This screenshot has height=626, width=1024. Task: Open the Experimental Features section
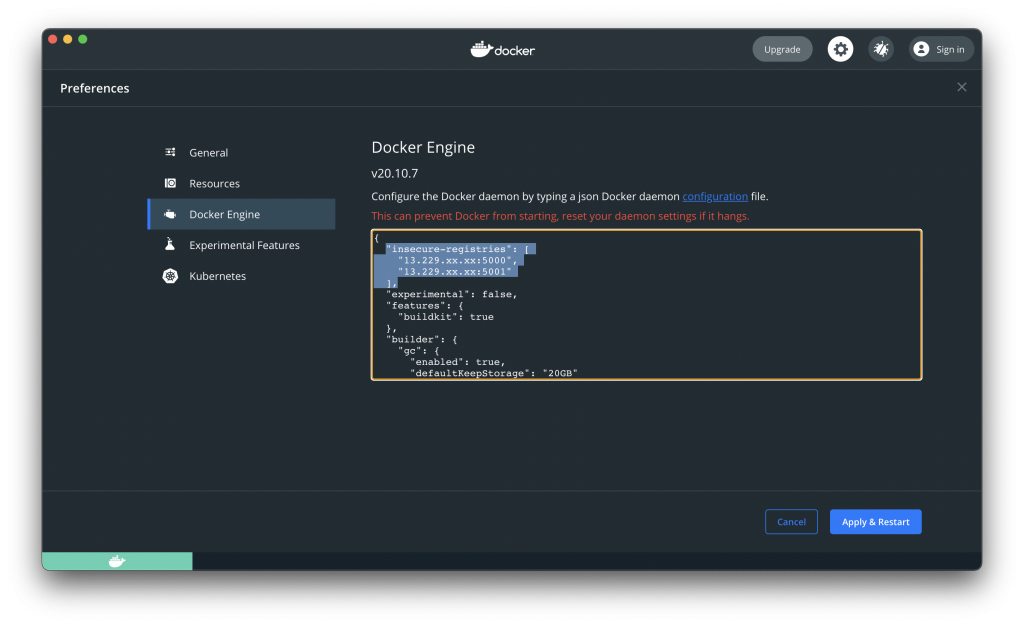tap(243, 245)
